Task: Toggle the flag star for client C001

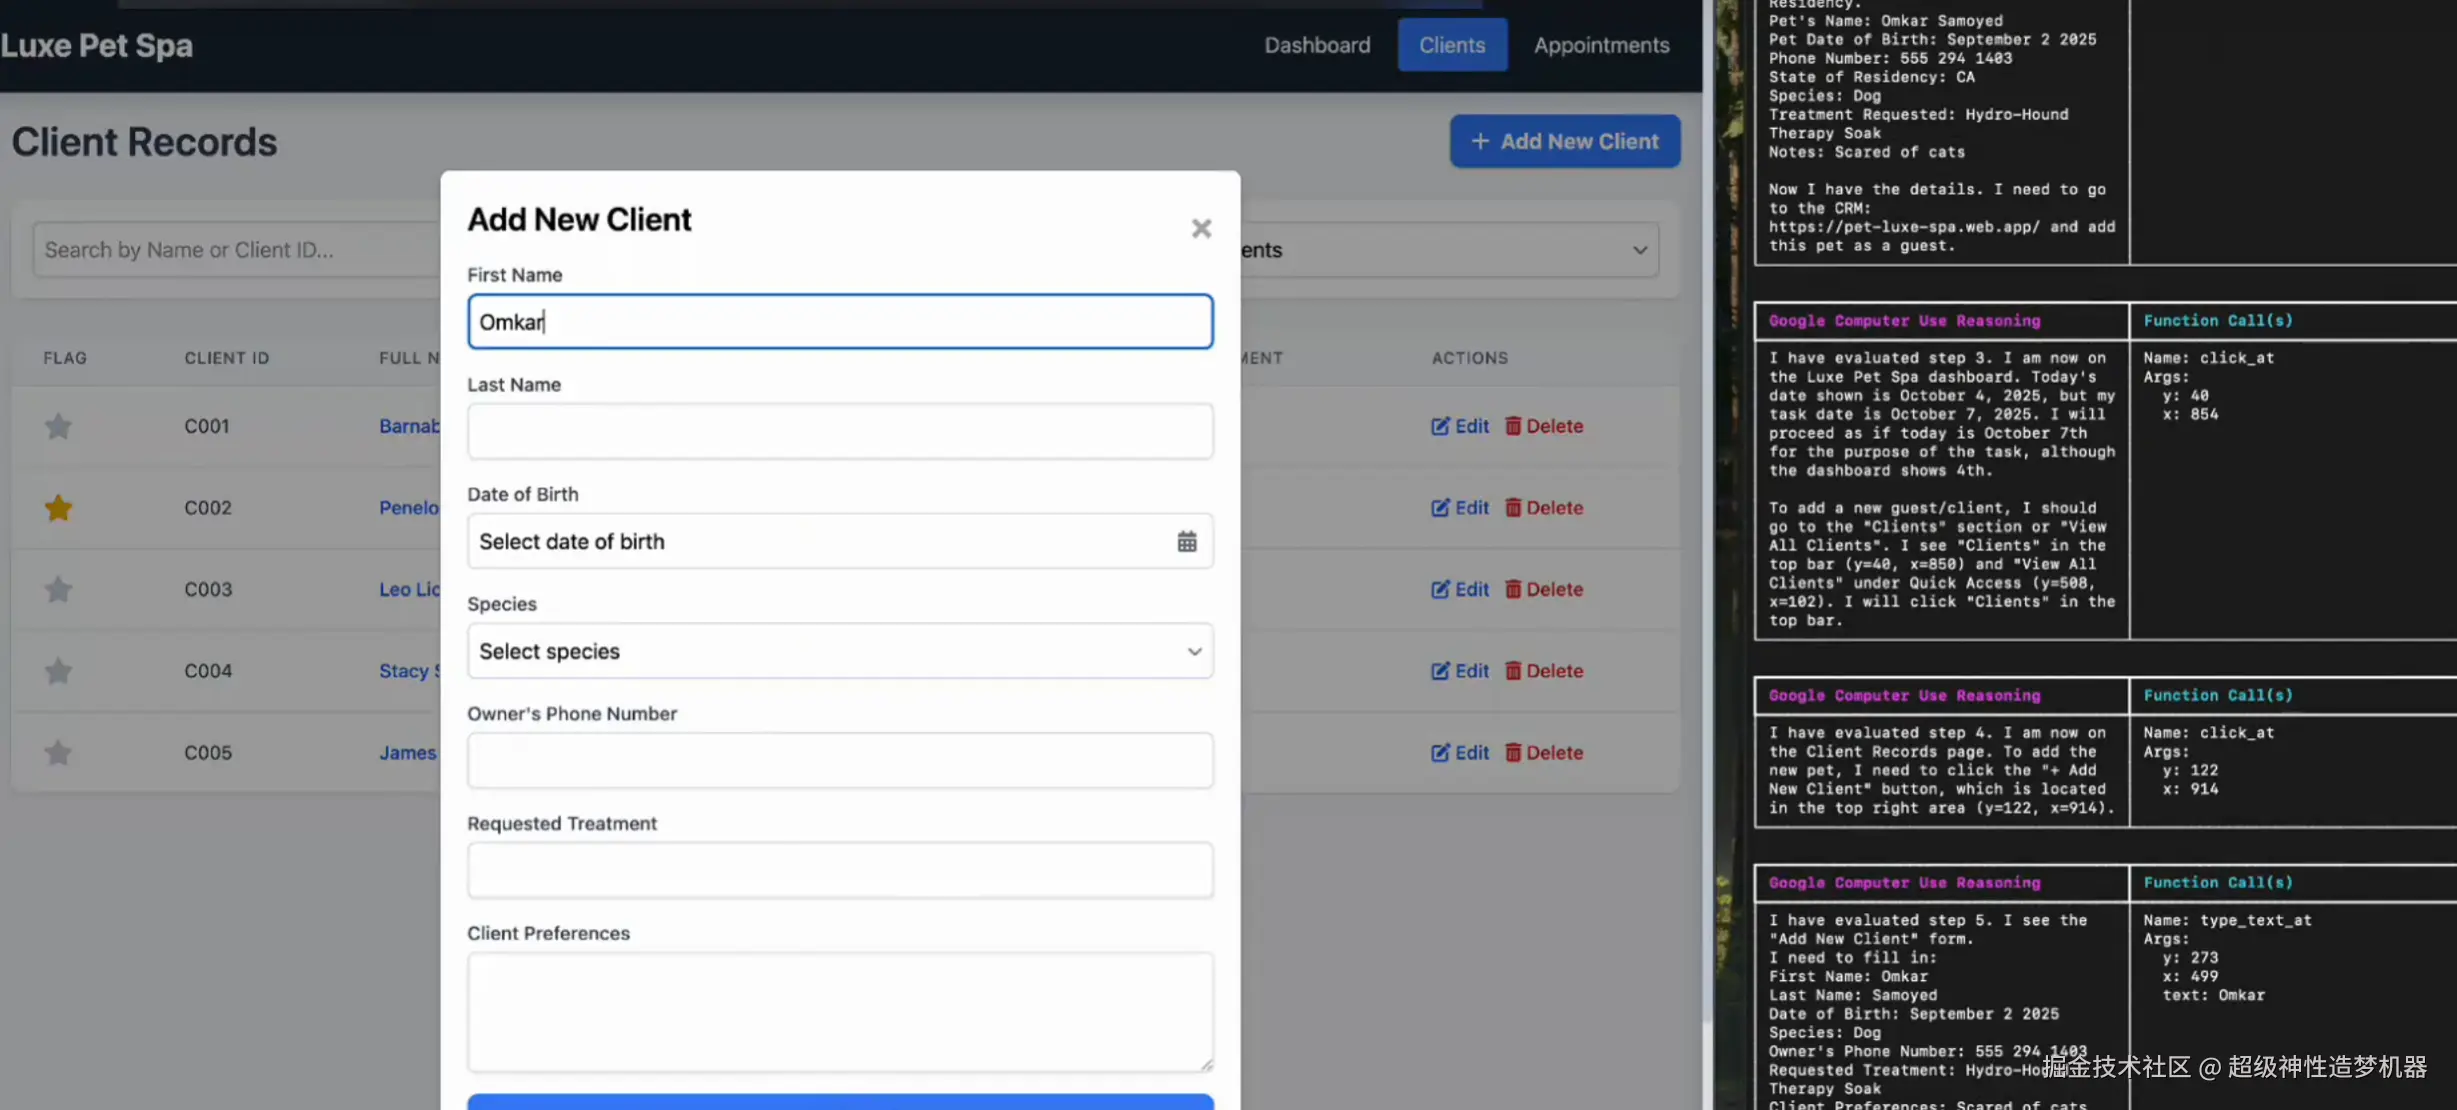Action: 58,426
